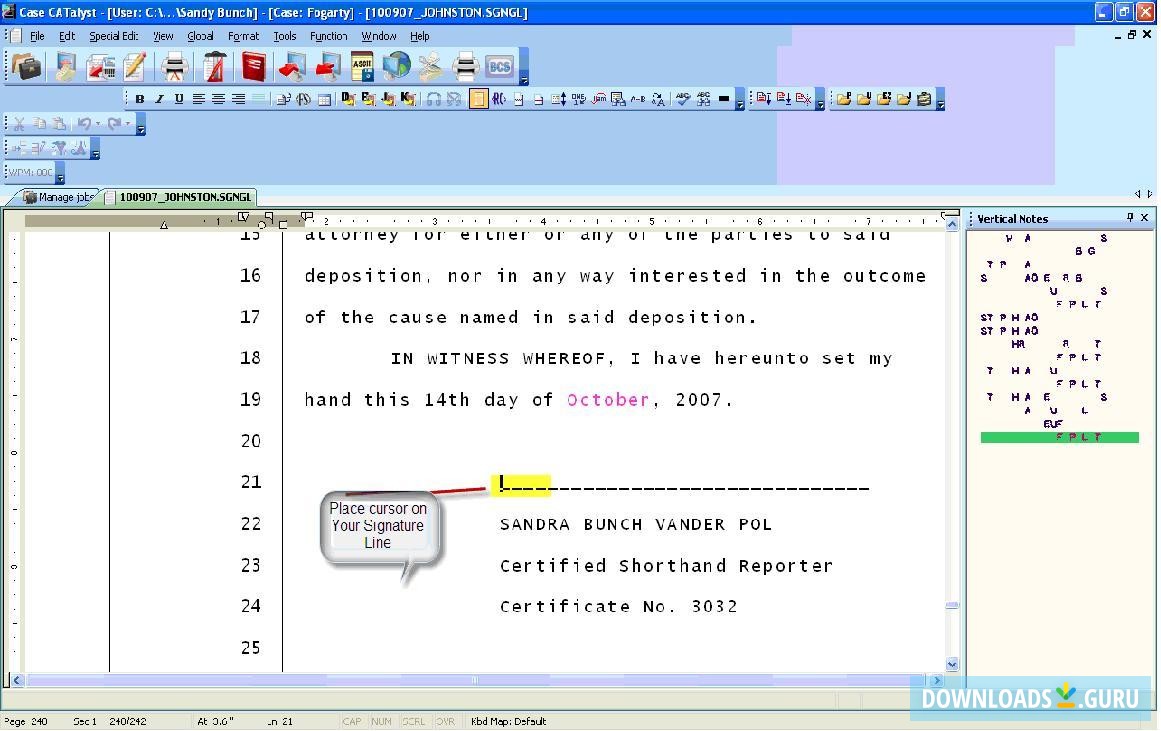
Task: Click the document with pencil edit icon
Action: (135, 67)
